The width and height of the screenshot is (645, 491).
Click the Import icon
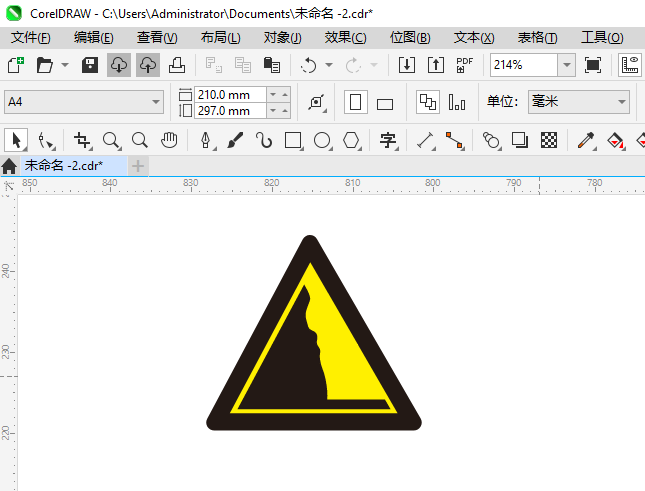407,65
